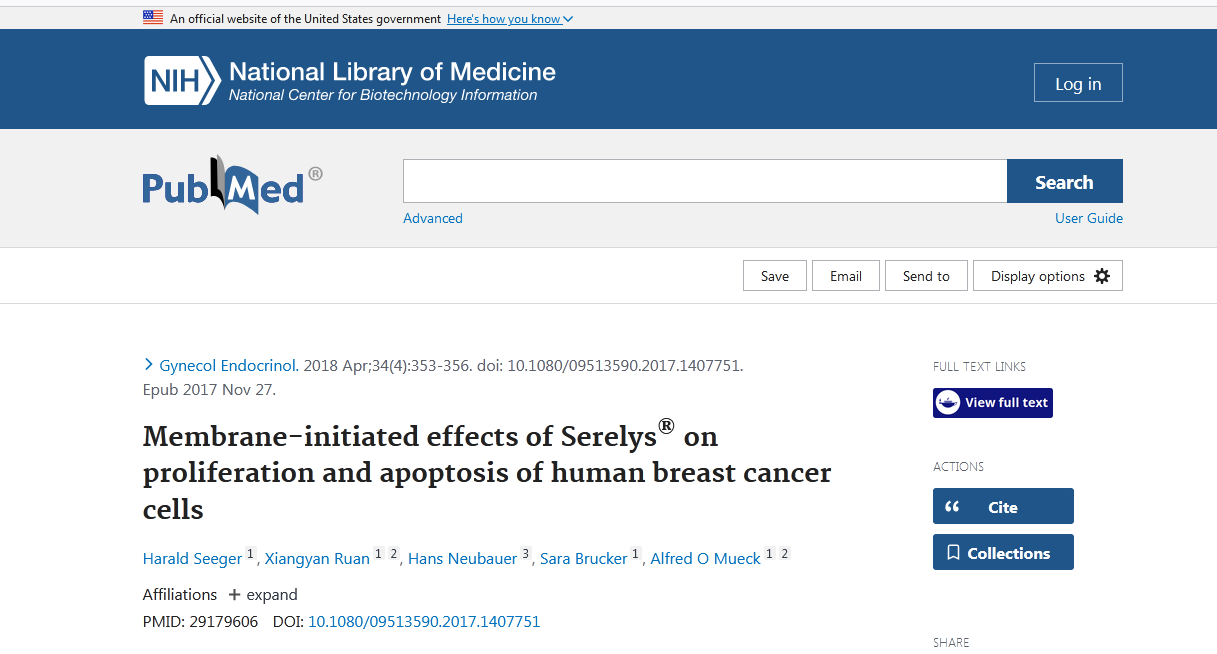The image size is (1217, 654).
Task: Open the DOI link under the authors
Action: point(424,622)
